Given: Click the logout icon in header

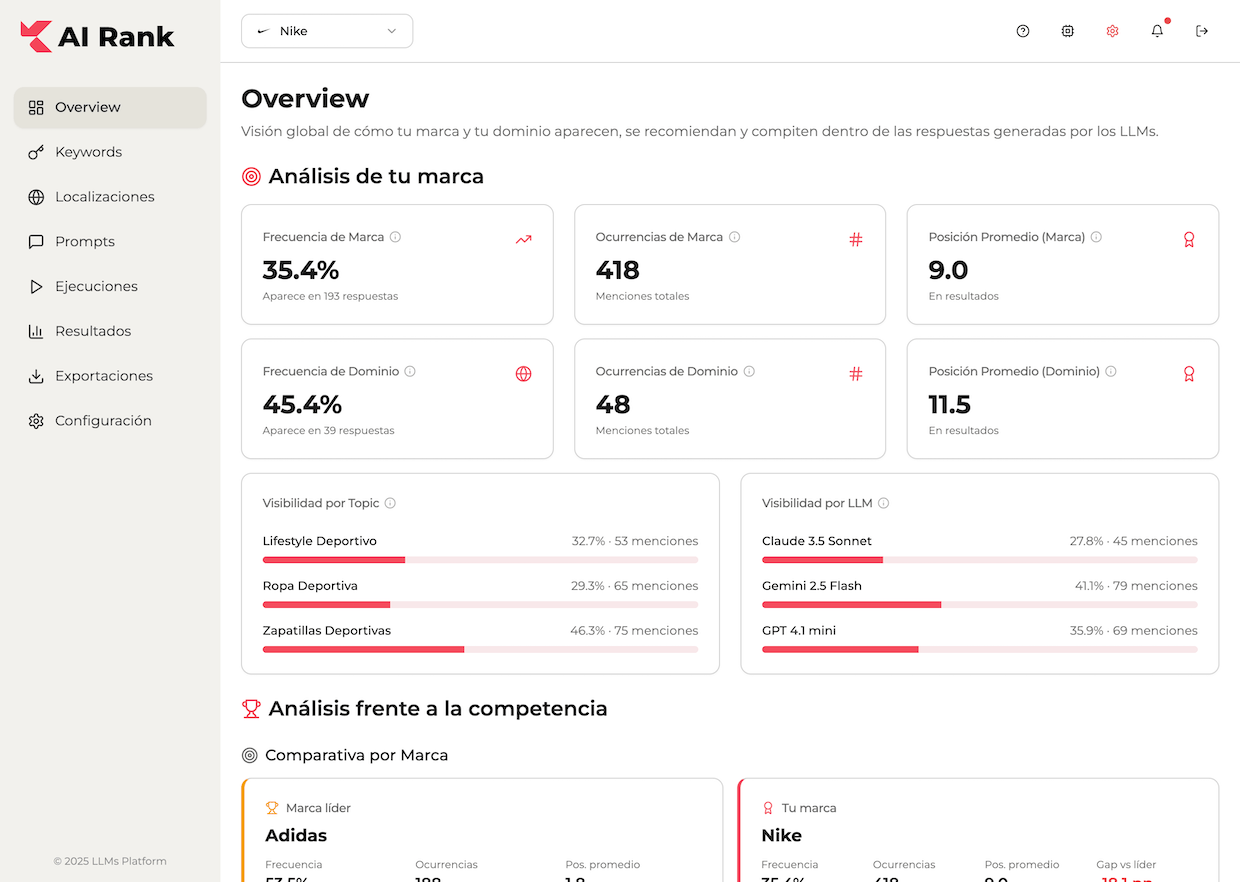Looking at the screenshot, I should coord(1202,31).
